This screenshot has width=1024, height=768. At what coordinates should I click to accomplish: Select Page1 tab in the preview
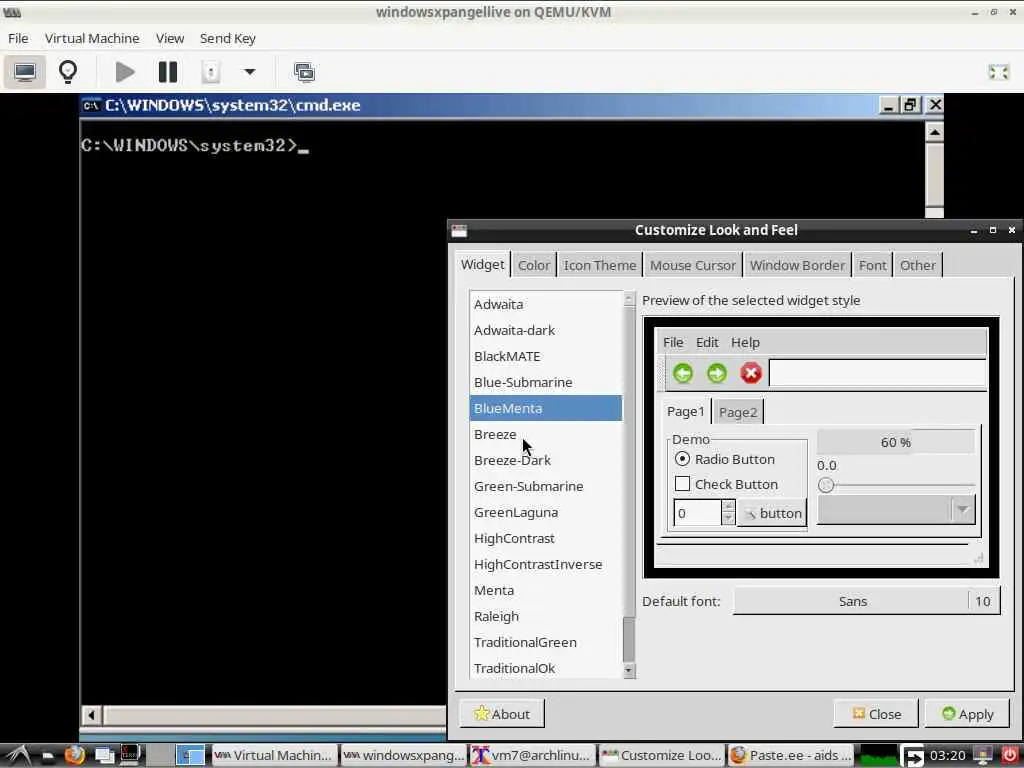pos(686,411)
